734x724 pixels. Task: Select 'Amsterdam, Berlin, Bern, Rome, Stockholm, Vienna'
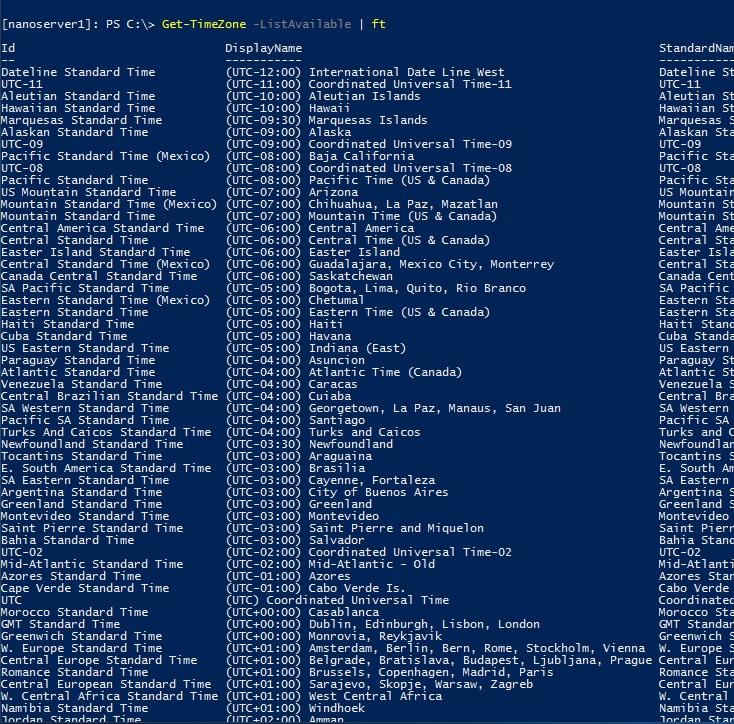point(477,648)
